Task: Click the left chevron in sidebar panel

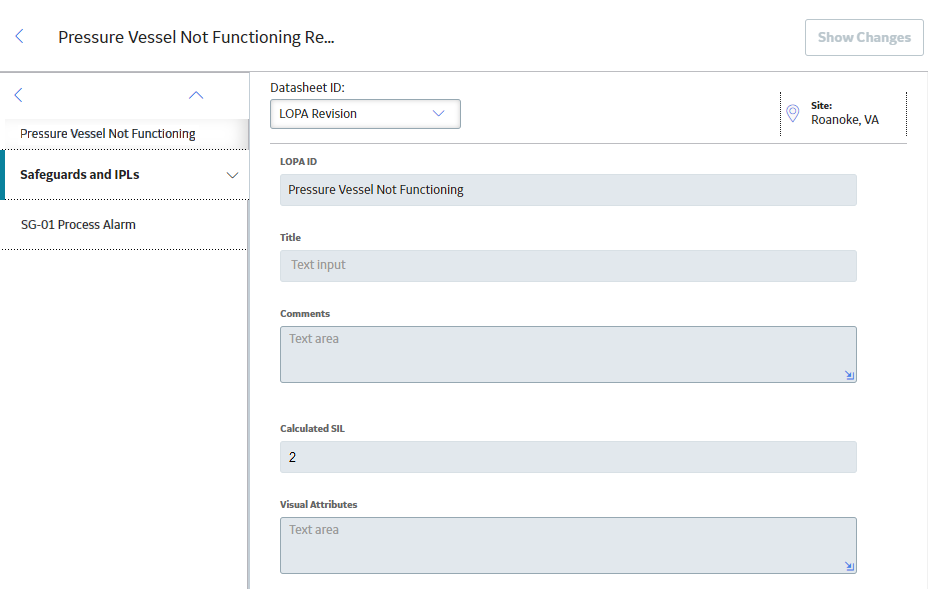Action: pos(18,95)
